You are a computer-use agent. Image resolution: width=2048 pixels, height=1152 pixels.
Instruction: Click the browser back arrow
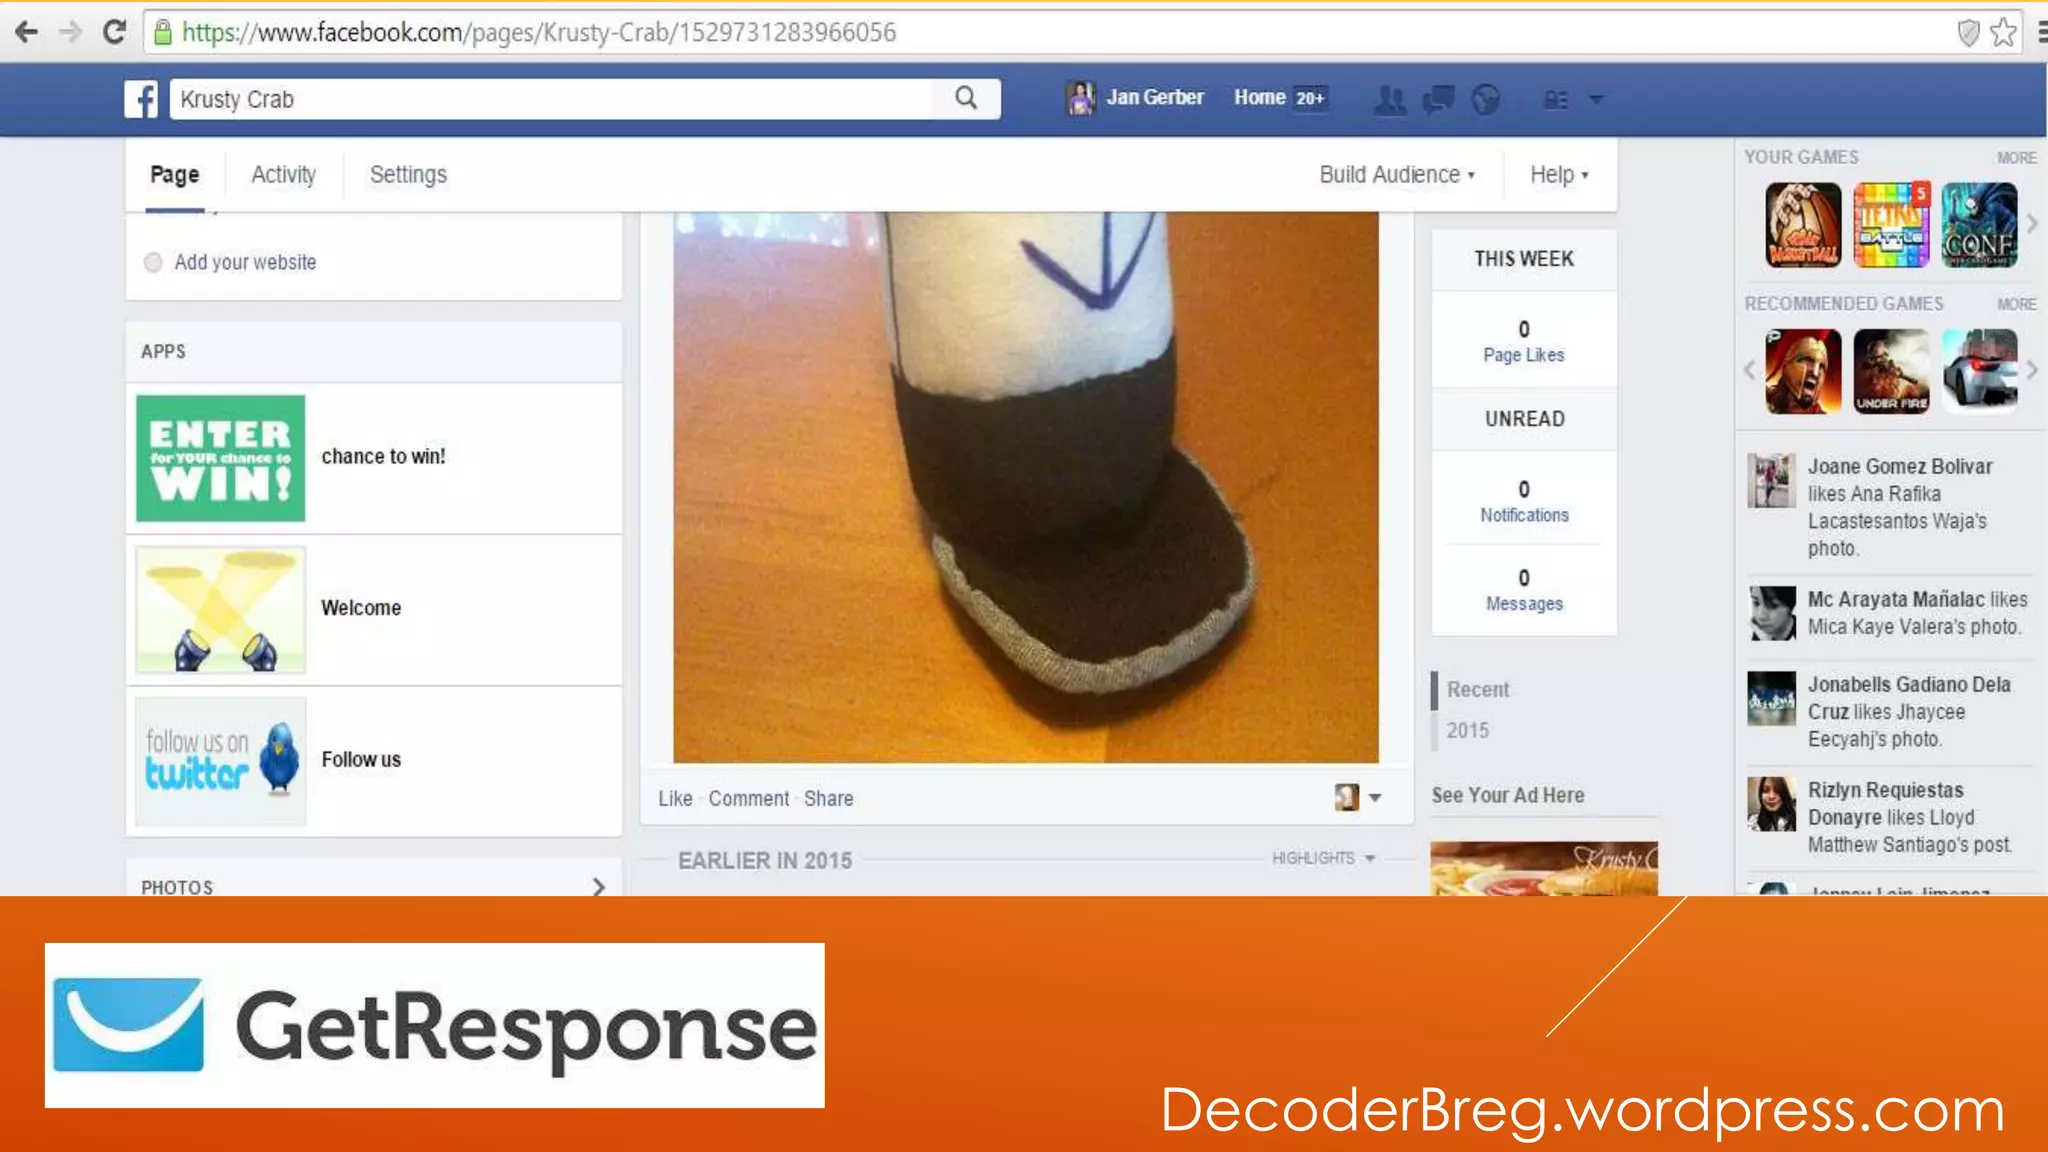(x=27, y=32)
